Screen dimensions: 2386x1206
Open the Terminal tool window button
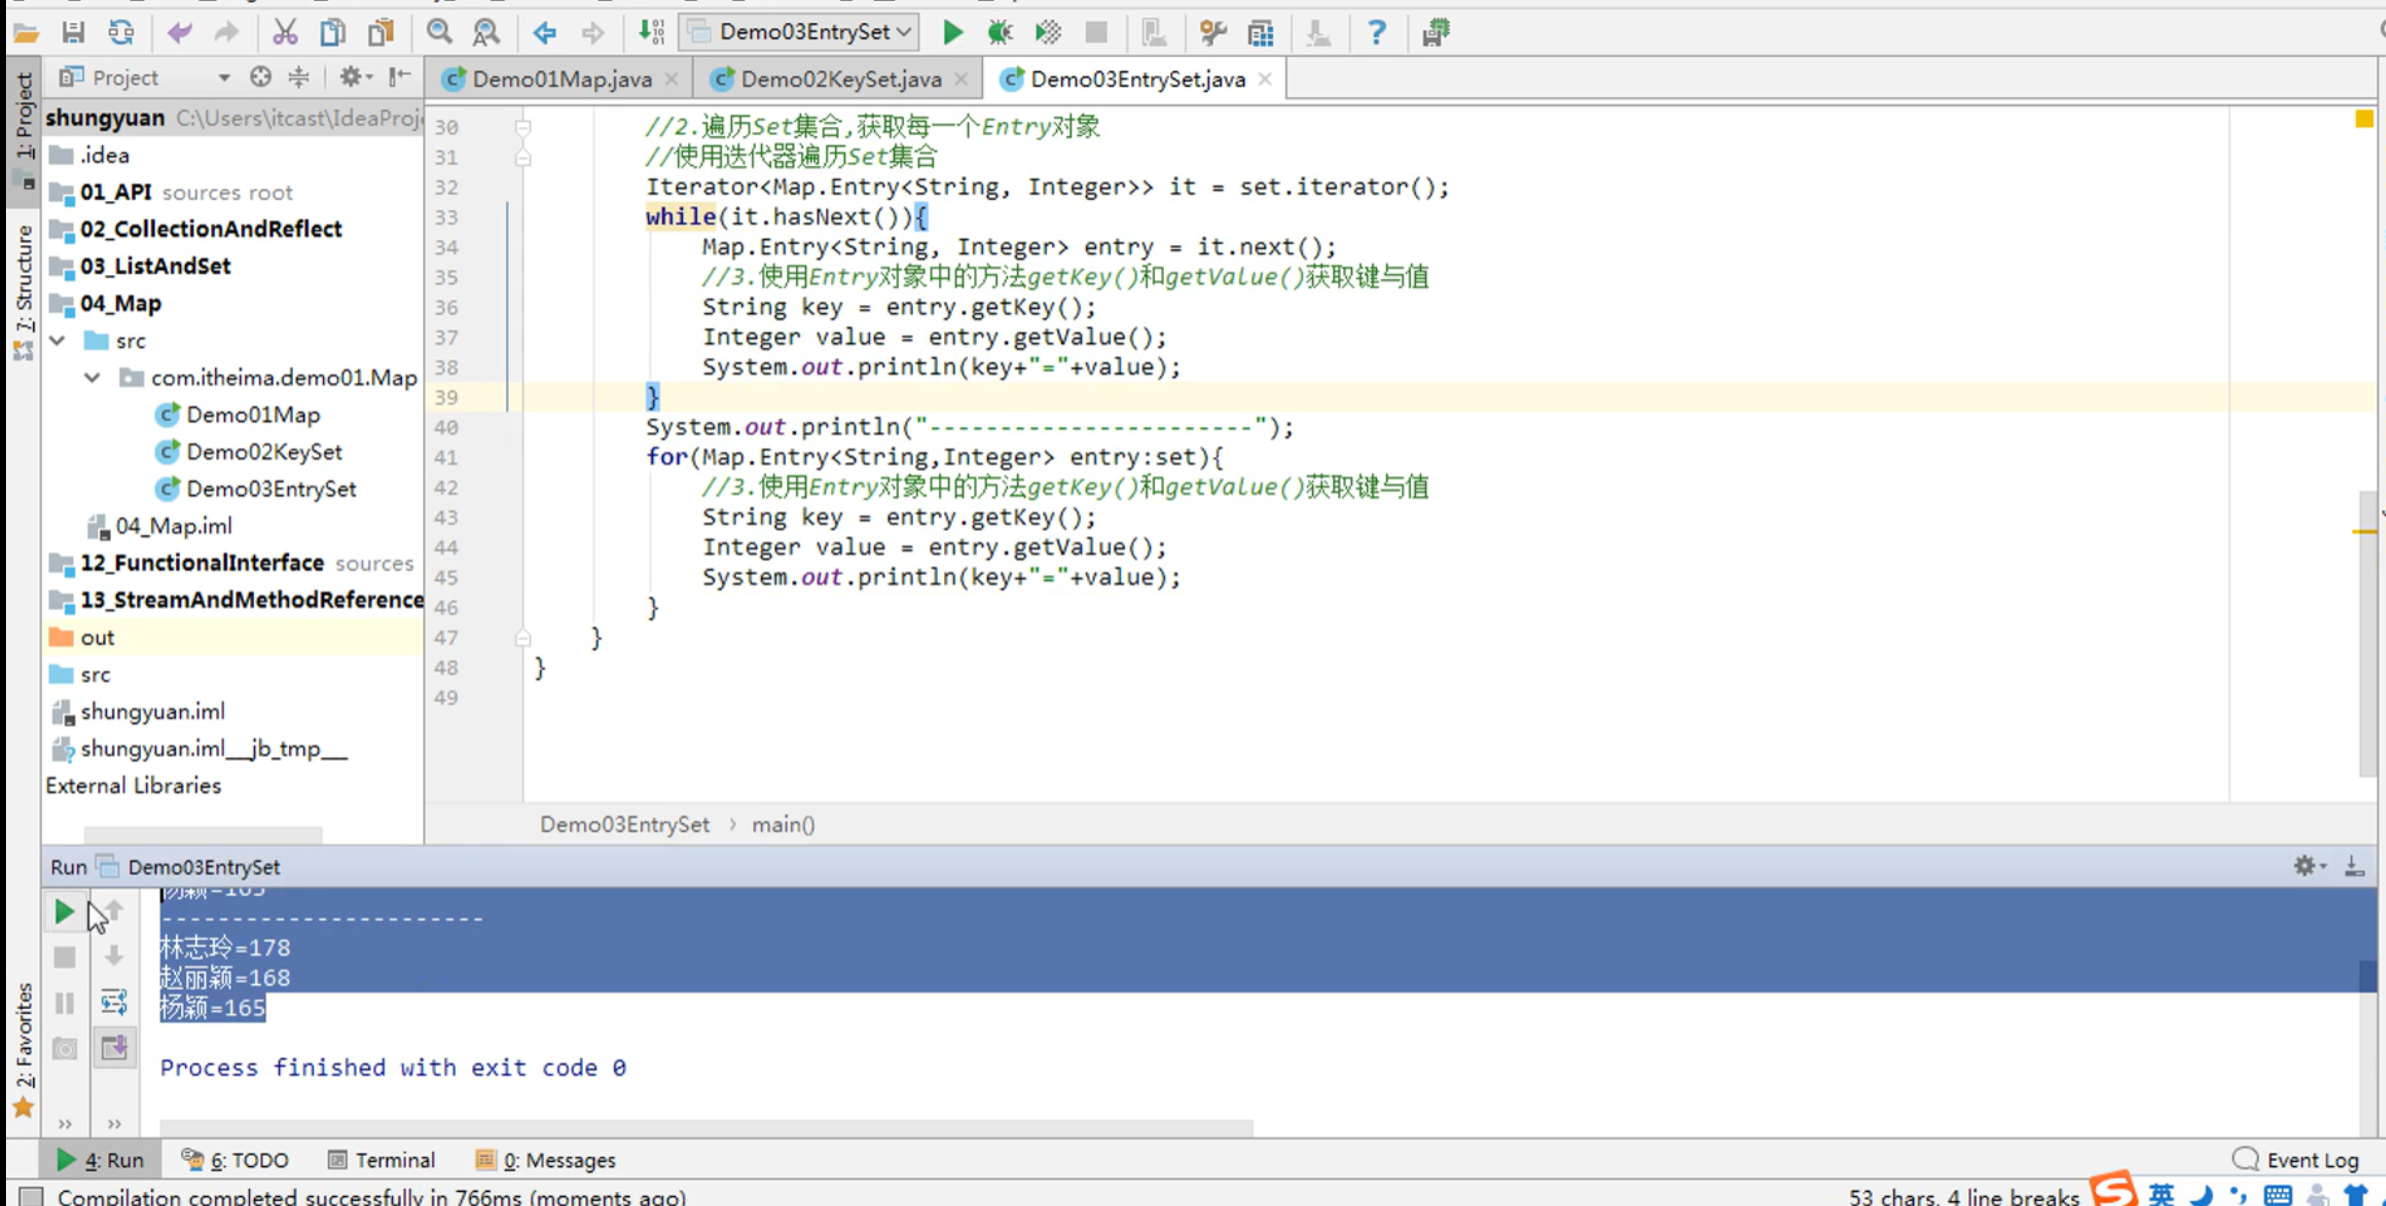tap(382, 1160)
